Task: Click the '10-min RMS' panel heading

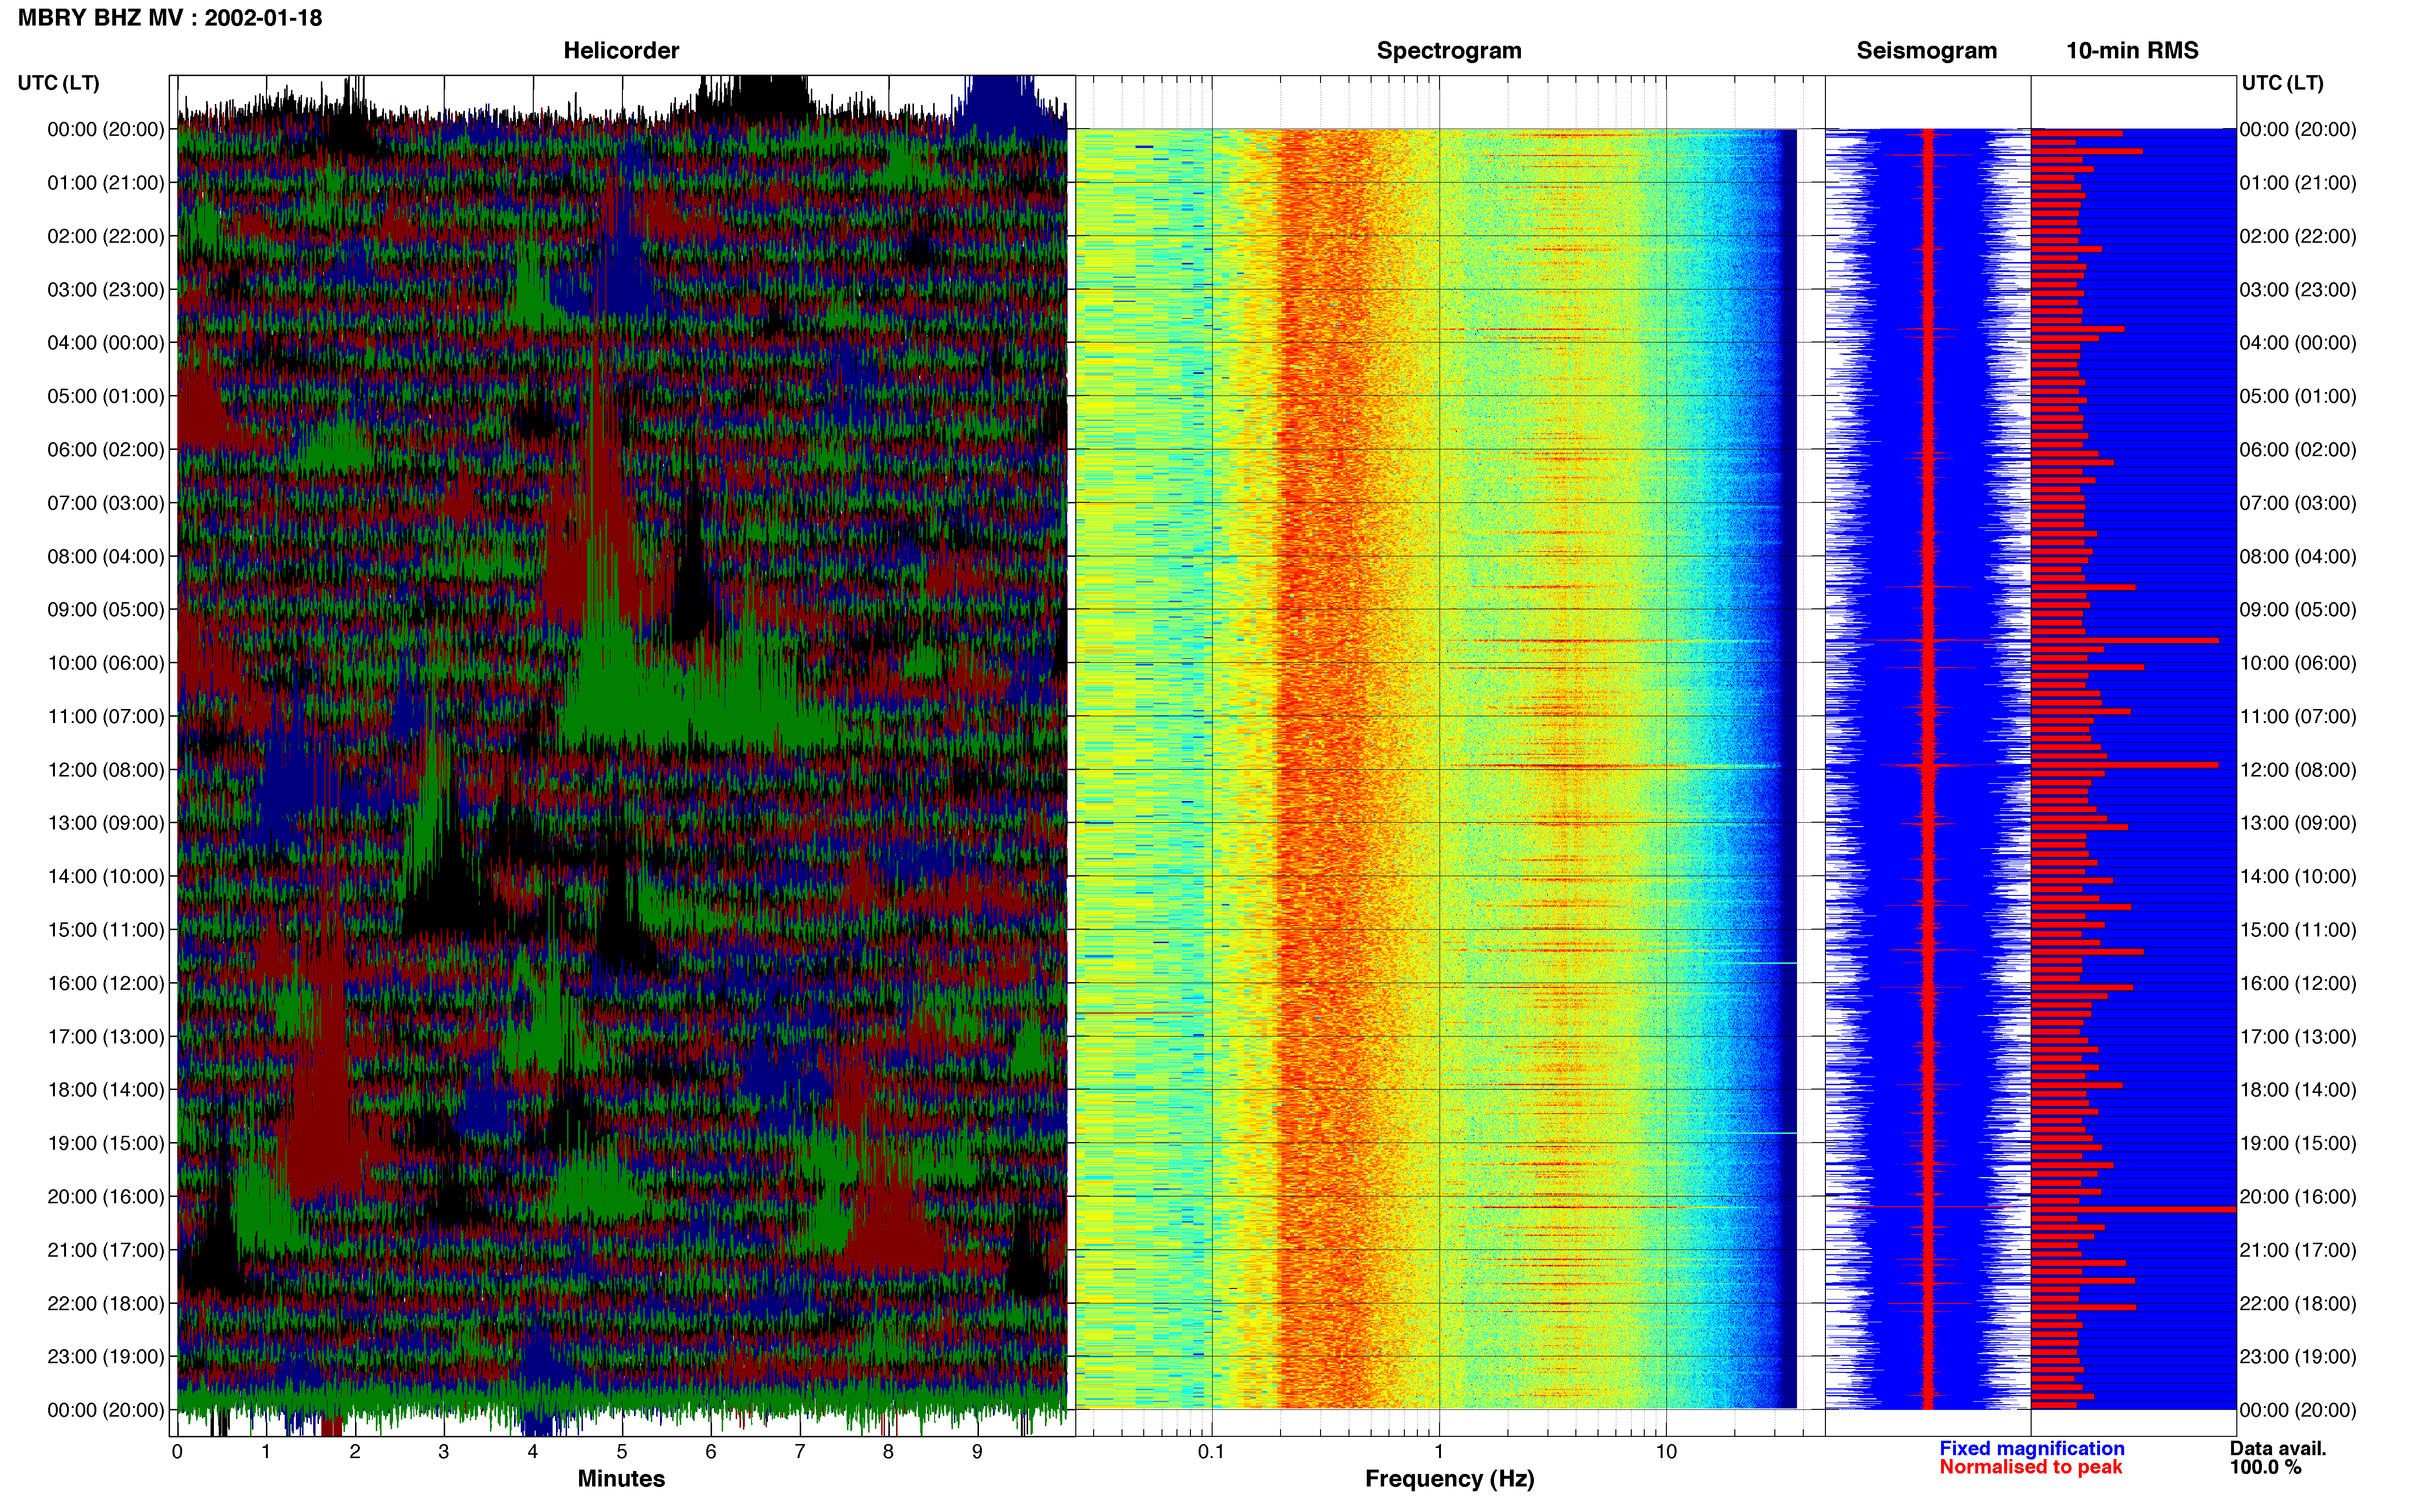Action: click(x=2132, y=51)
